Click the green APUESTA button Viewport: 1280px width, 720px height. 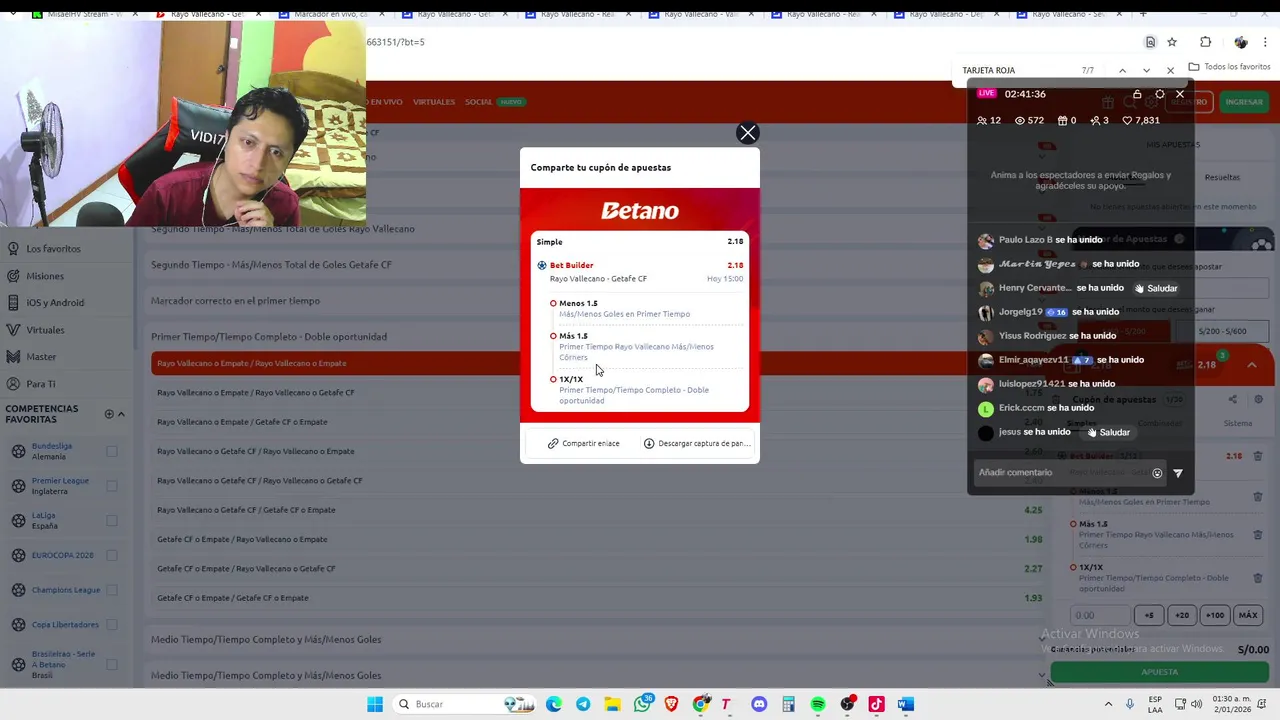[1160, 672]
